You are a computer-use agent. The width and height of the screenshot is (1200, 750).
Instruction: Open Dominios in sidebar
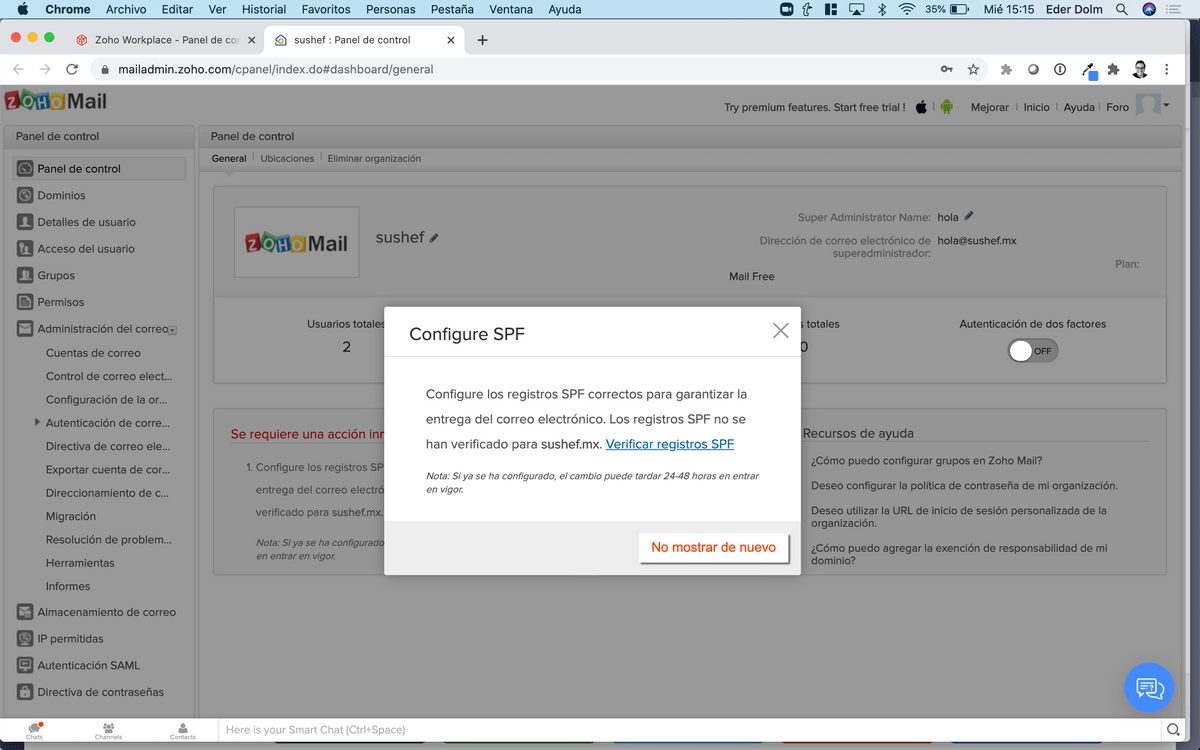pos(61,195)
